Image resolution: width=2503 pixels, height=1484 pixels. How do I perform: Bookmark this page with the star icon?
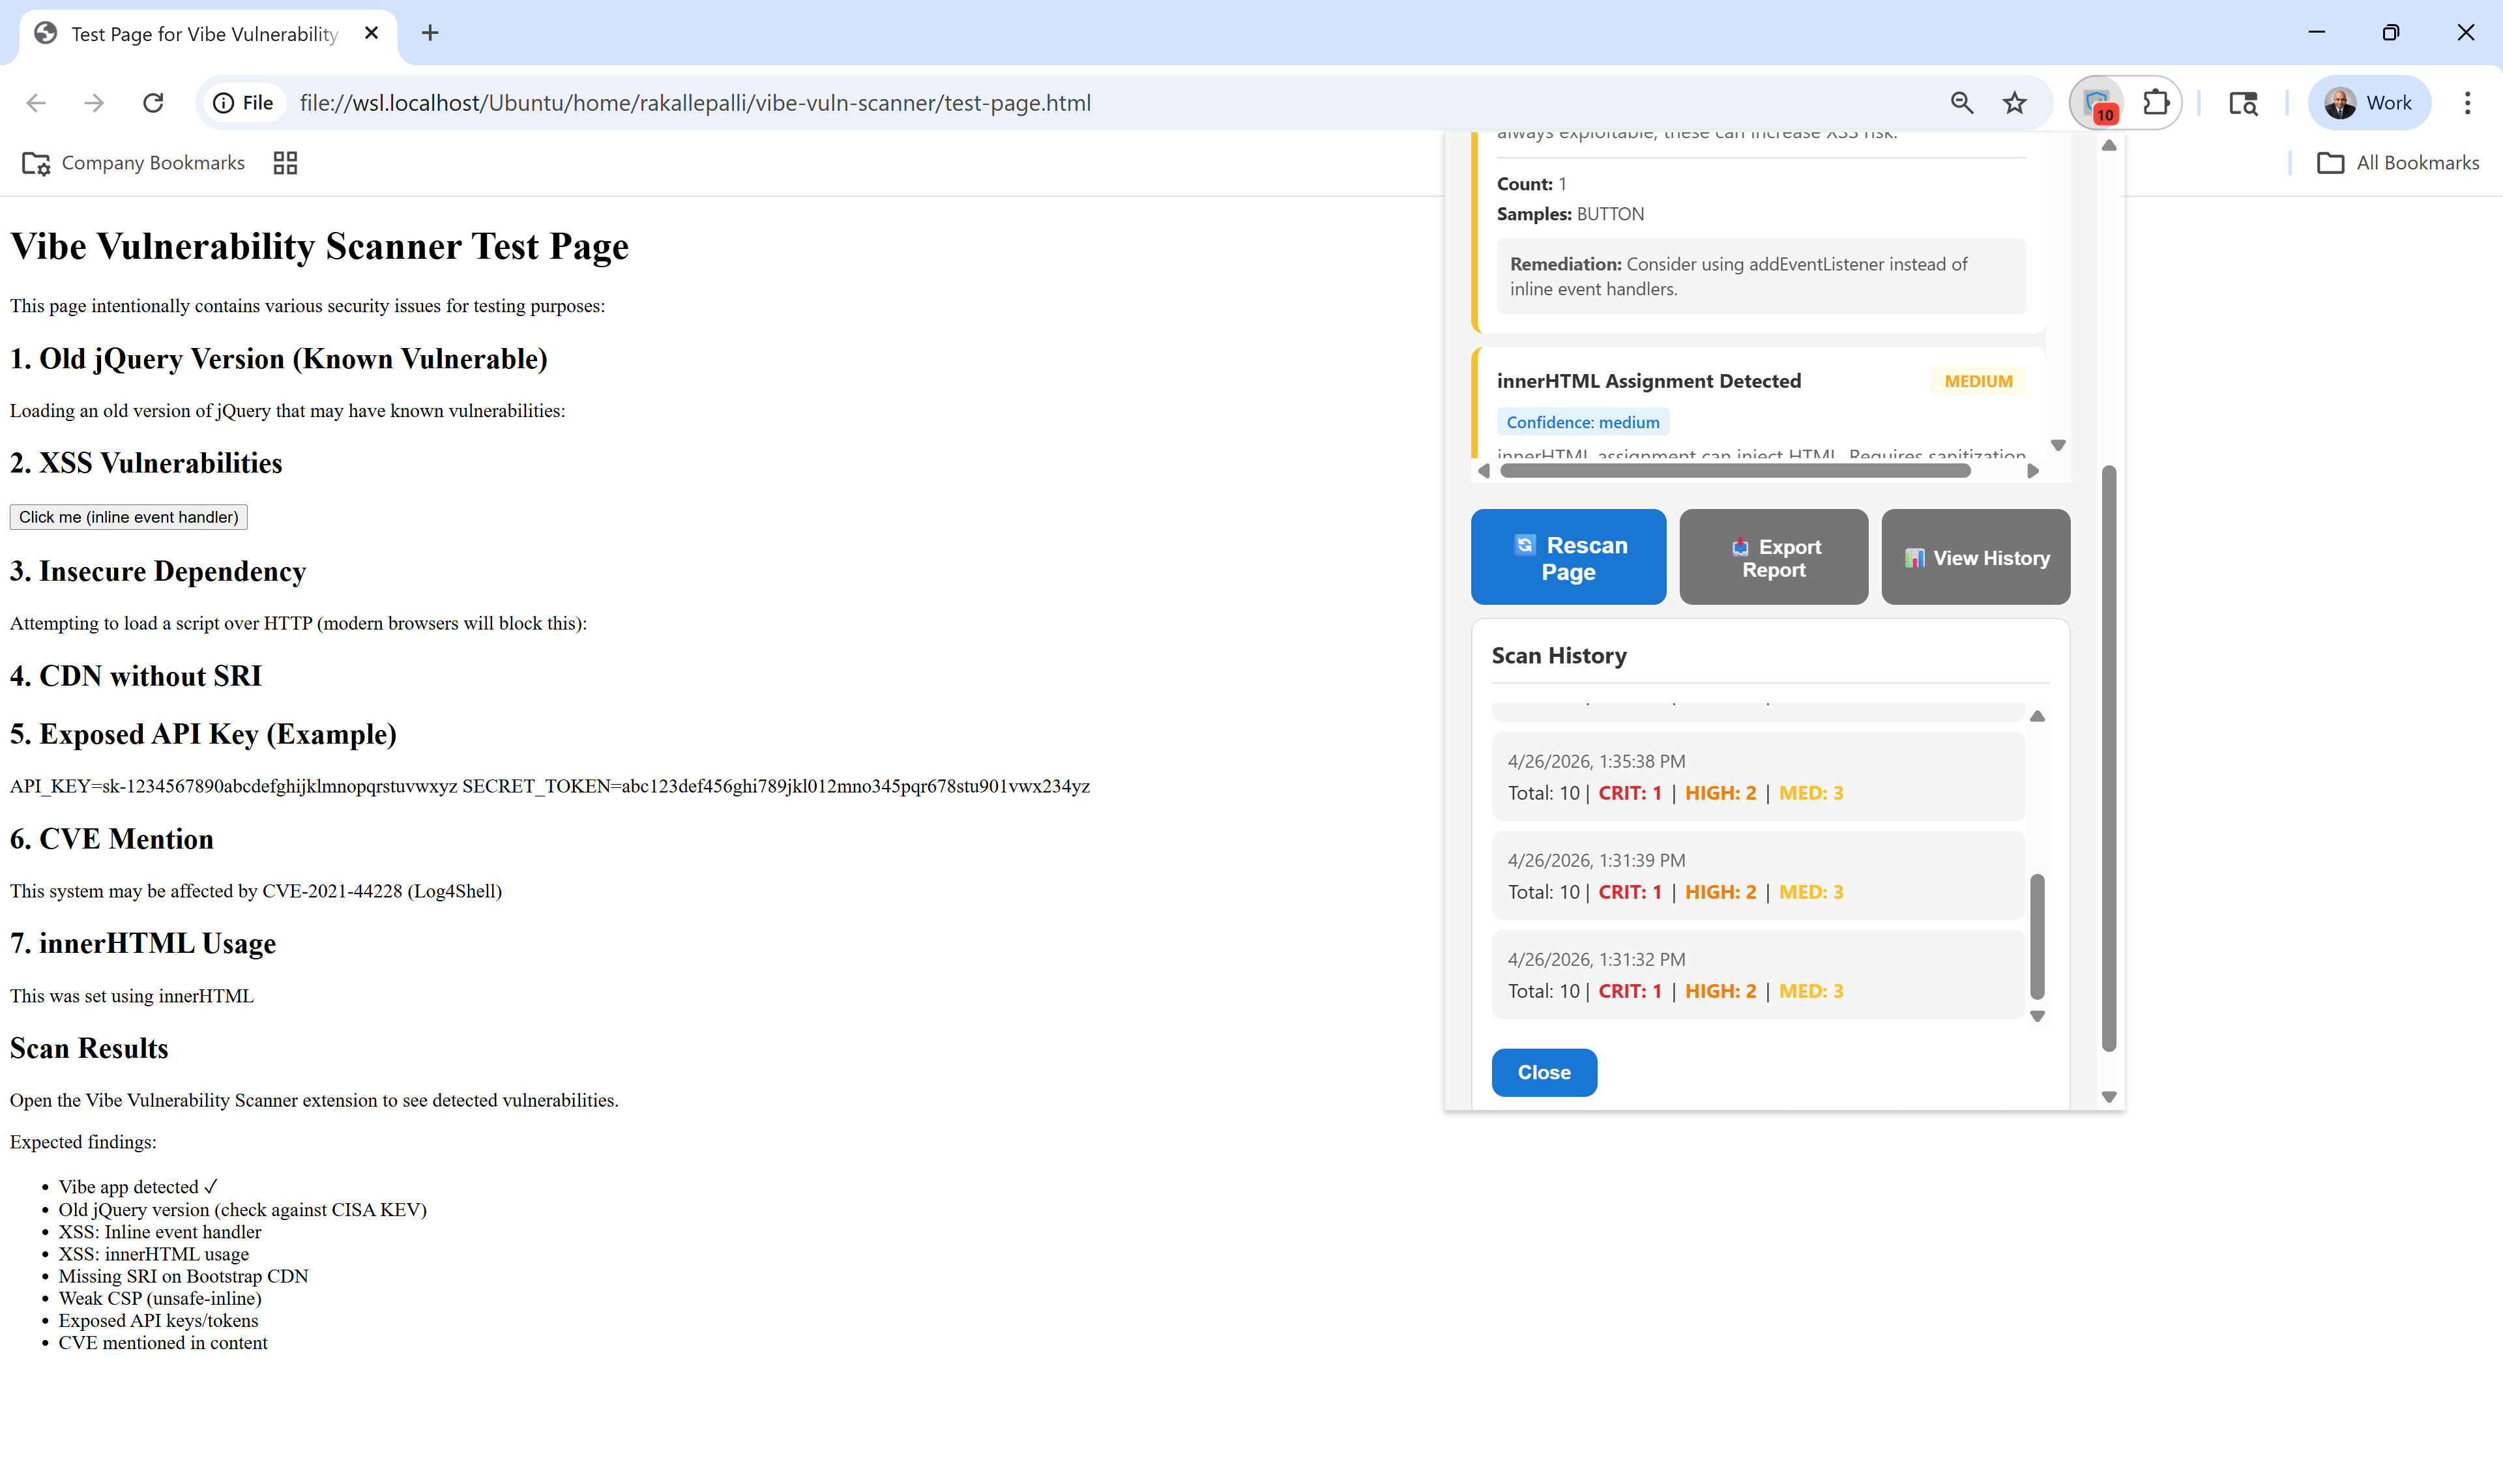2014,103
